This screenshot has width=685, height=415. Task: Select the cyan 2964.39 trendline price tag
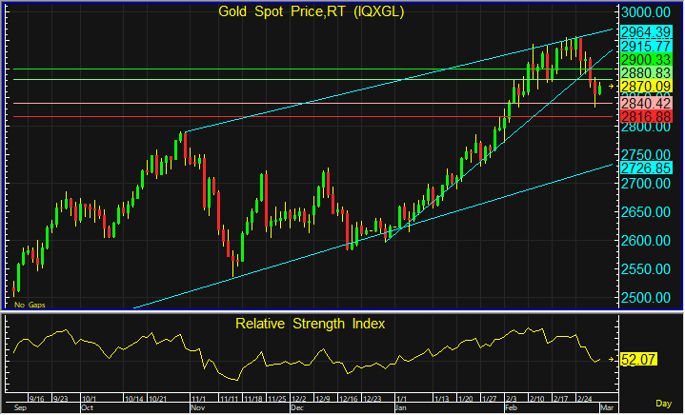click(646, 32)
